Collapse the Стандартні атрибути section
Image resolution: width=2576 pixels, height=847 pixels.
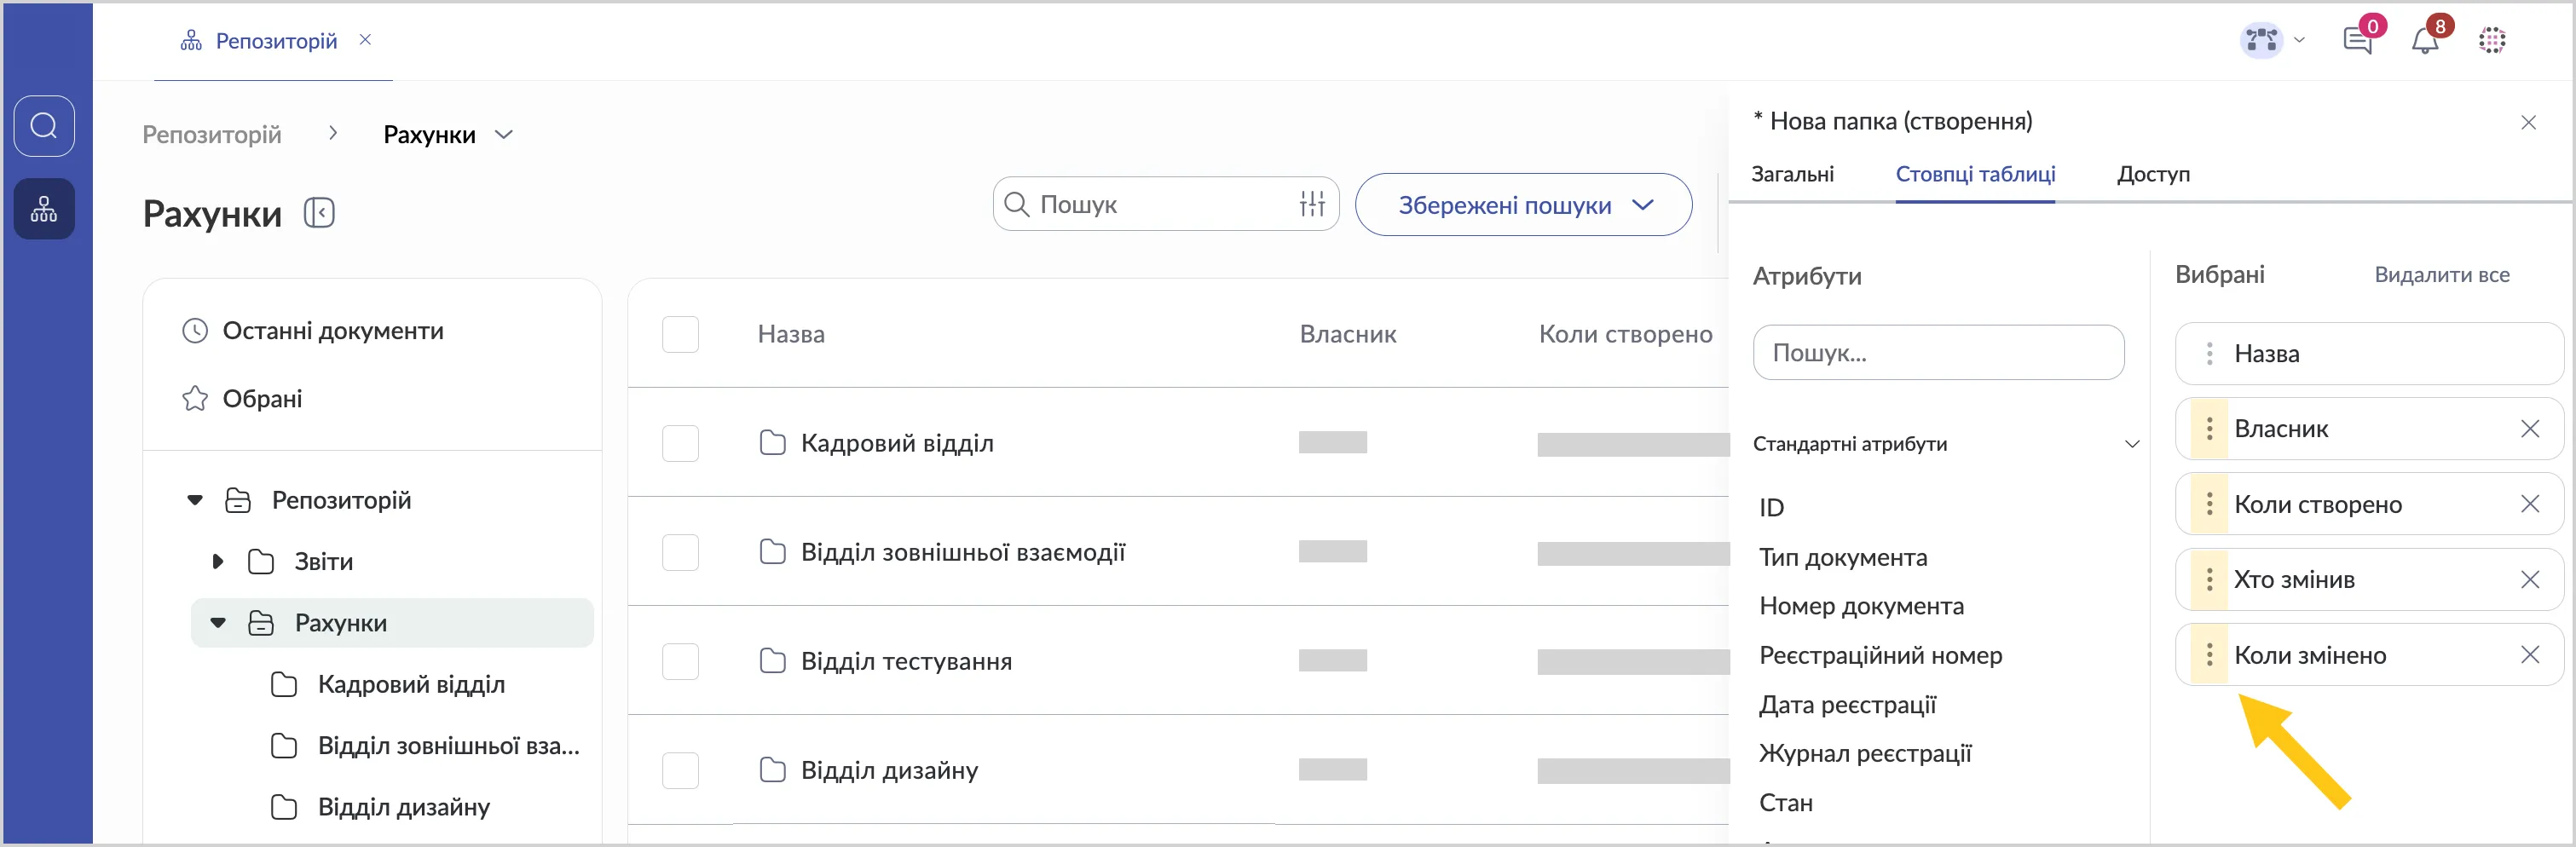pyautogui.click(x=2131, y=444)
